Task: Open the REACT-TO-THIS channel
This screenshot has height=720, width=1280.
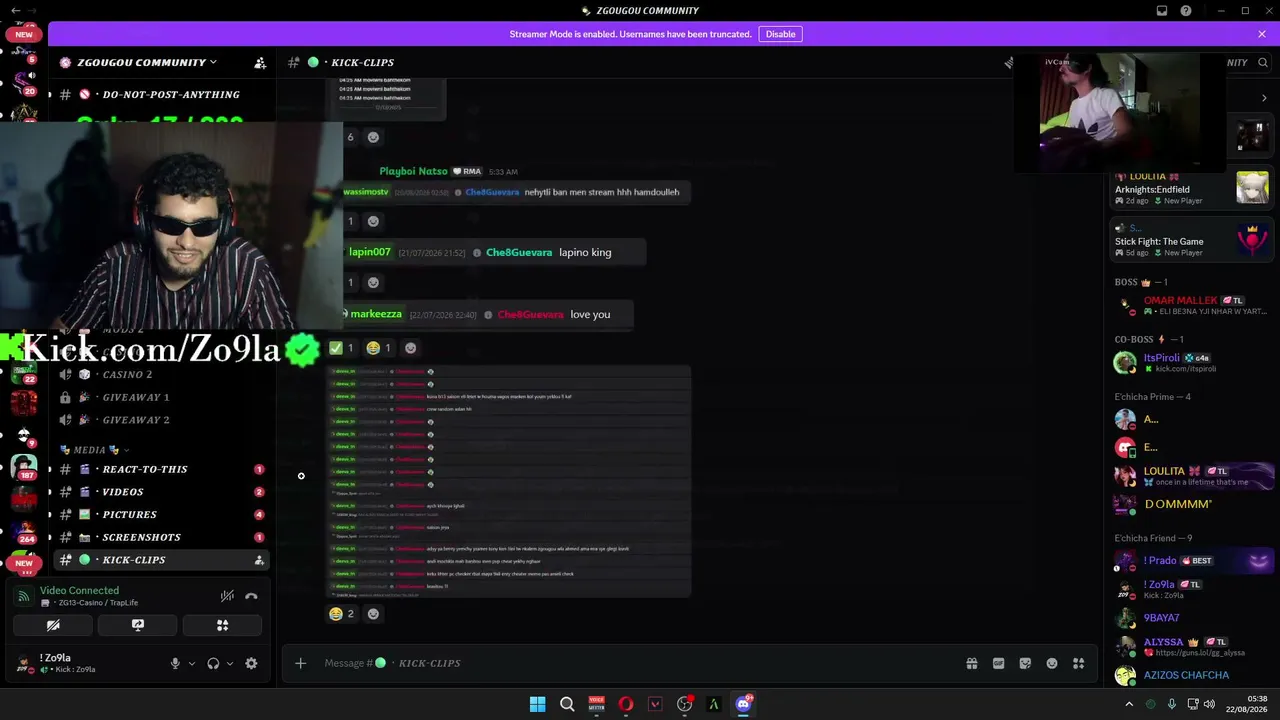Action: tap(160, 469)
